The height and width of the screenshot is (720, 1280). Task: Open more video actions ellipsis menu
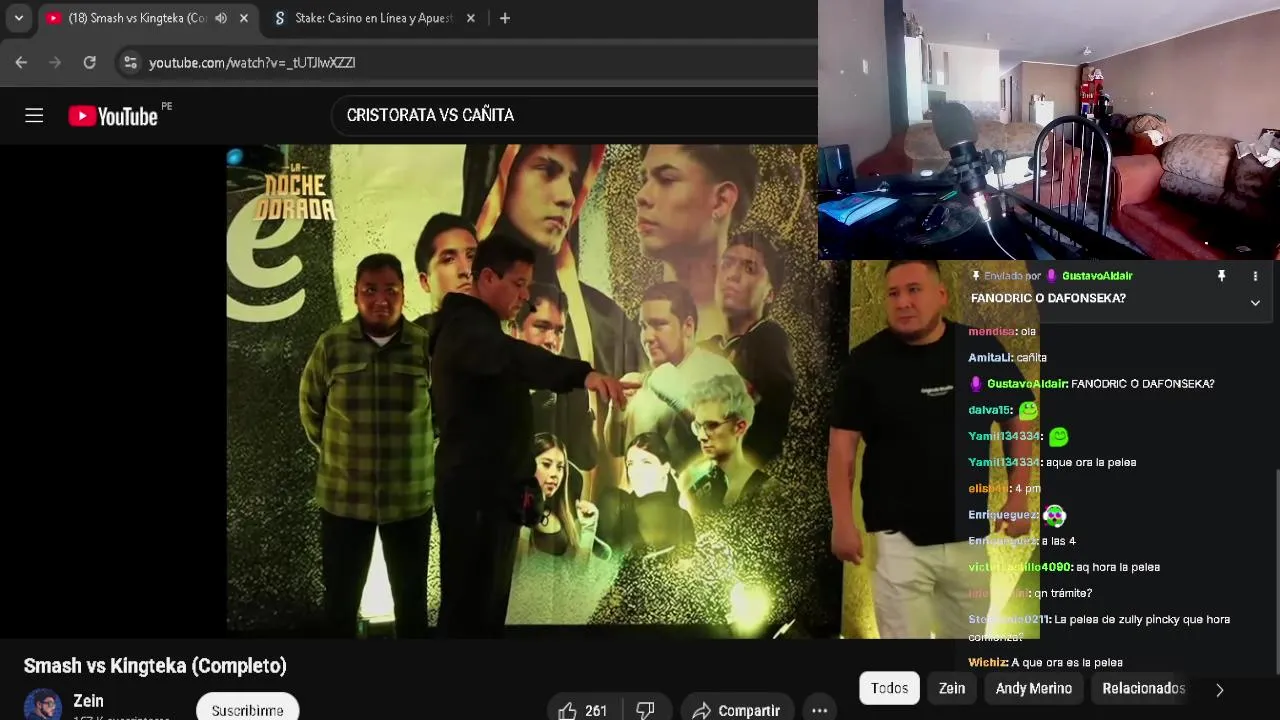819,710
